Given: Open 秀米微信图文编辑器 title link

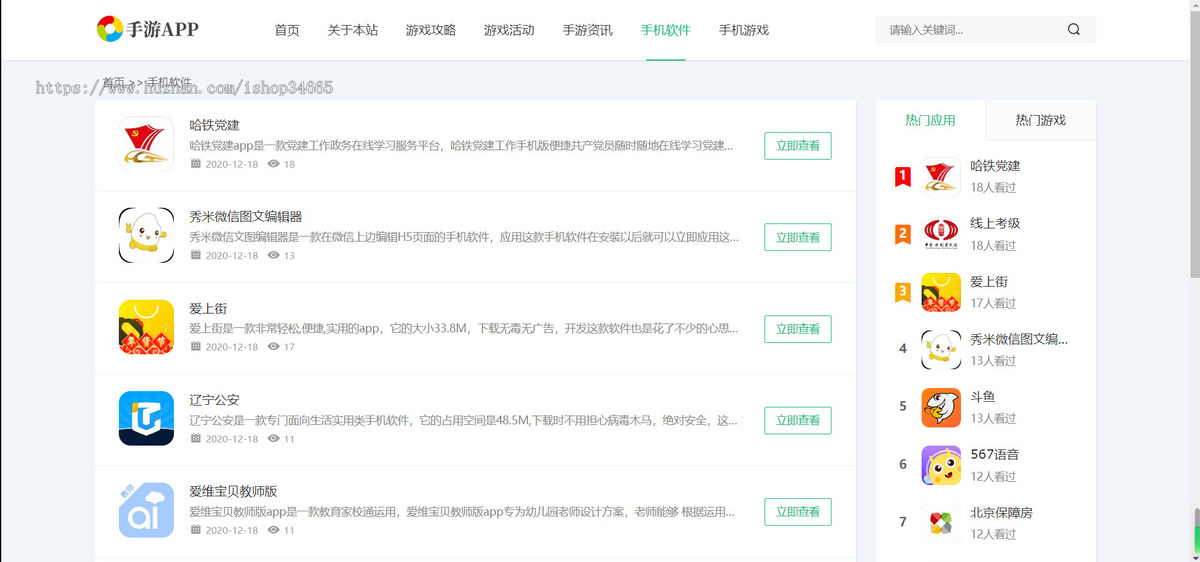Looking at the screenshot, I should click(246, 216).
